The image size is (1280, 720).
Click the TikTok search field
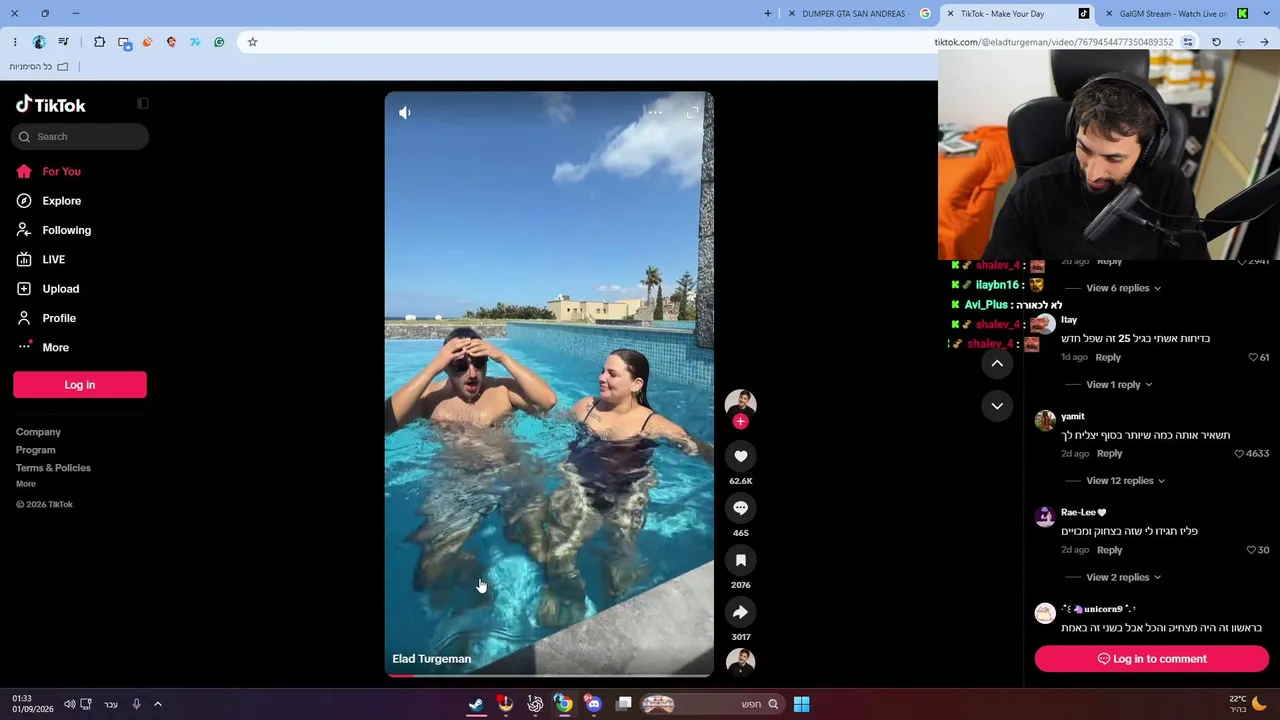pyautogui.click(x=80, y=137)
